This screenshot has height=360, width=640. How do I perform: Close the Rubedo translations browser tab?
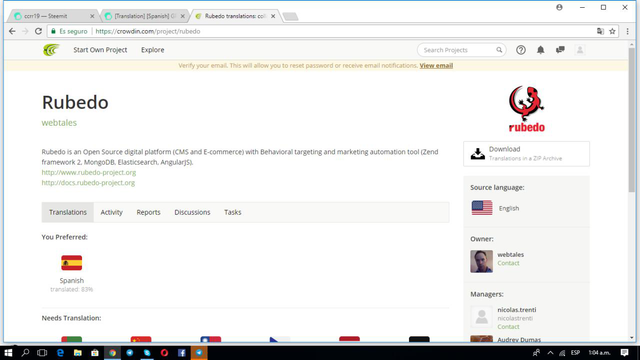point(273,16)
